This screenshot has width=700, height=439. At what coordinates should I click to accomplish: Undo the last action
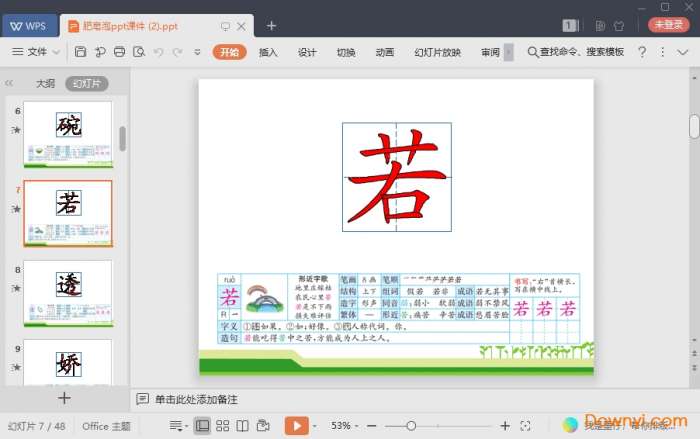pos(158,52)
